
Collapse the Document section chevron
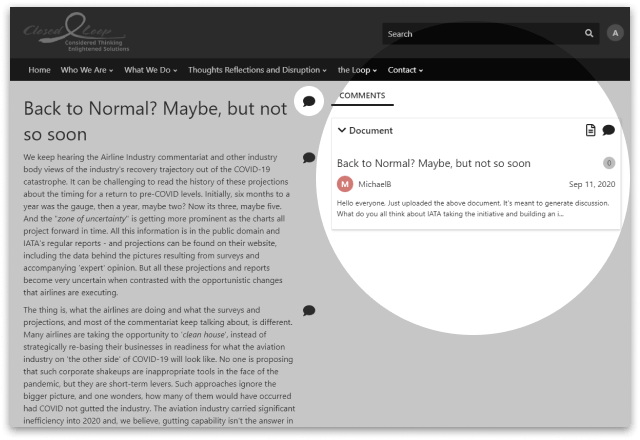point(342,130)
